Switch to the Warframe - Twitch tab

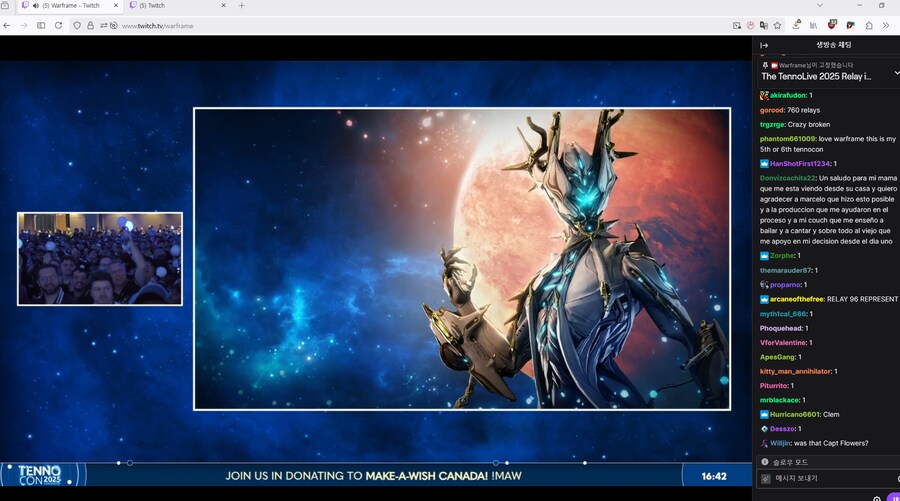pyautogui.click(x=70, y=6)
